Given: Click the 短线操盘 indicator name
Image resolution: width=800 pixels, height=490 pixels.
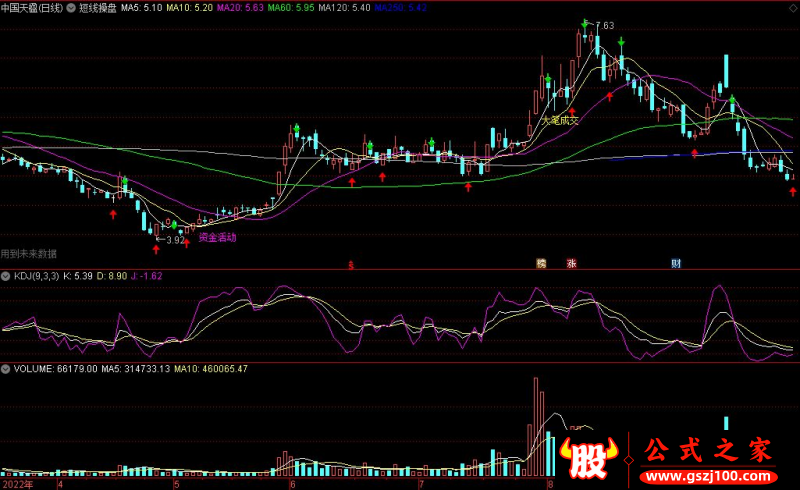Looking at the screenshot, I should (x=97, y=7).
